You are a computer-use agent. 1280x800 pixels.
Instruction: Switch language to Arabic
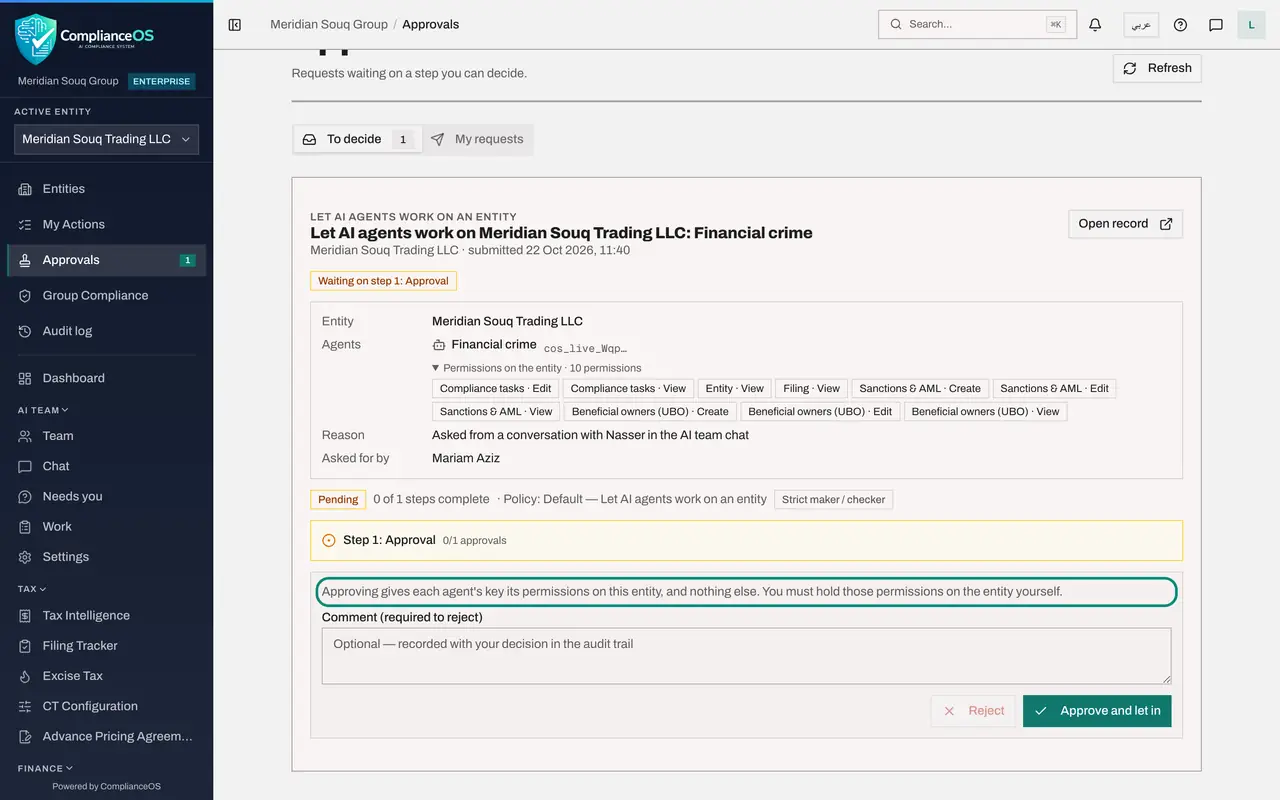click(1141, 24)
